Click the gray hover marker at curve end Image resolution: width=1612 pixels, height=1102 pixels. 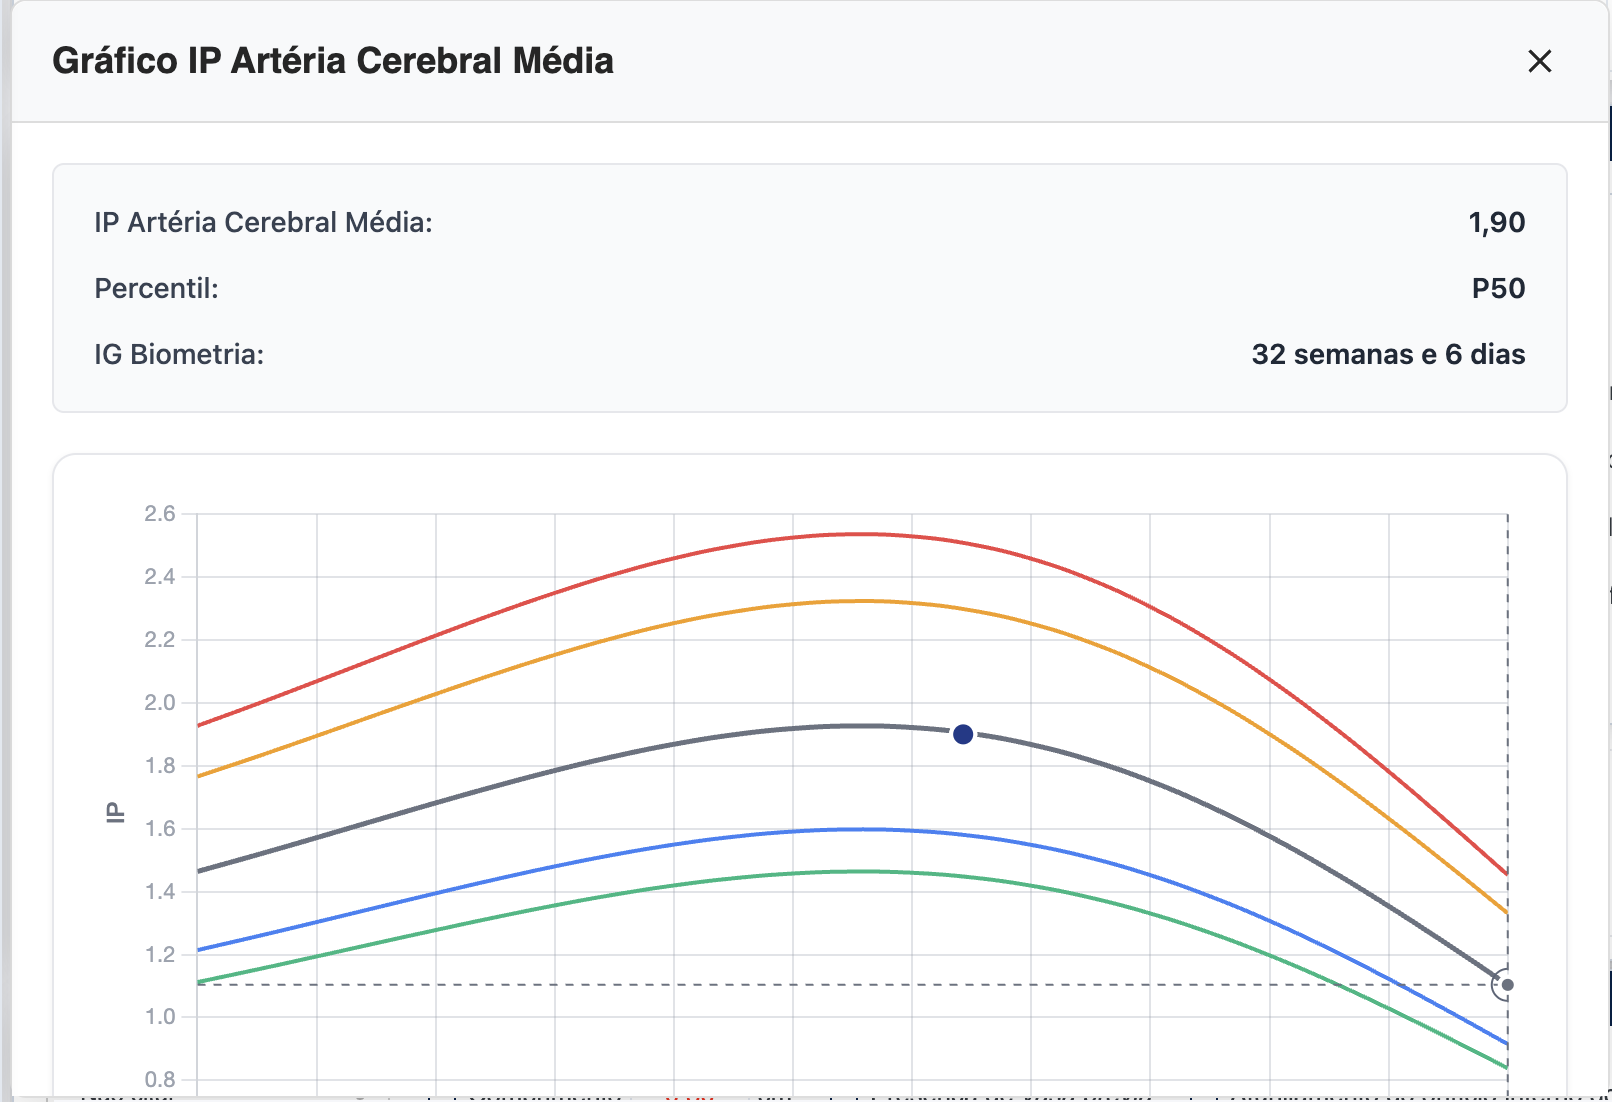click(x=1507, y=985)
